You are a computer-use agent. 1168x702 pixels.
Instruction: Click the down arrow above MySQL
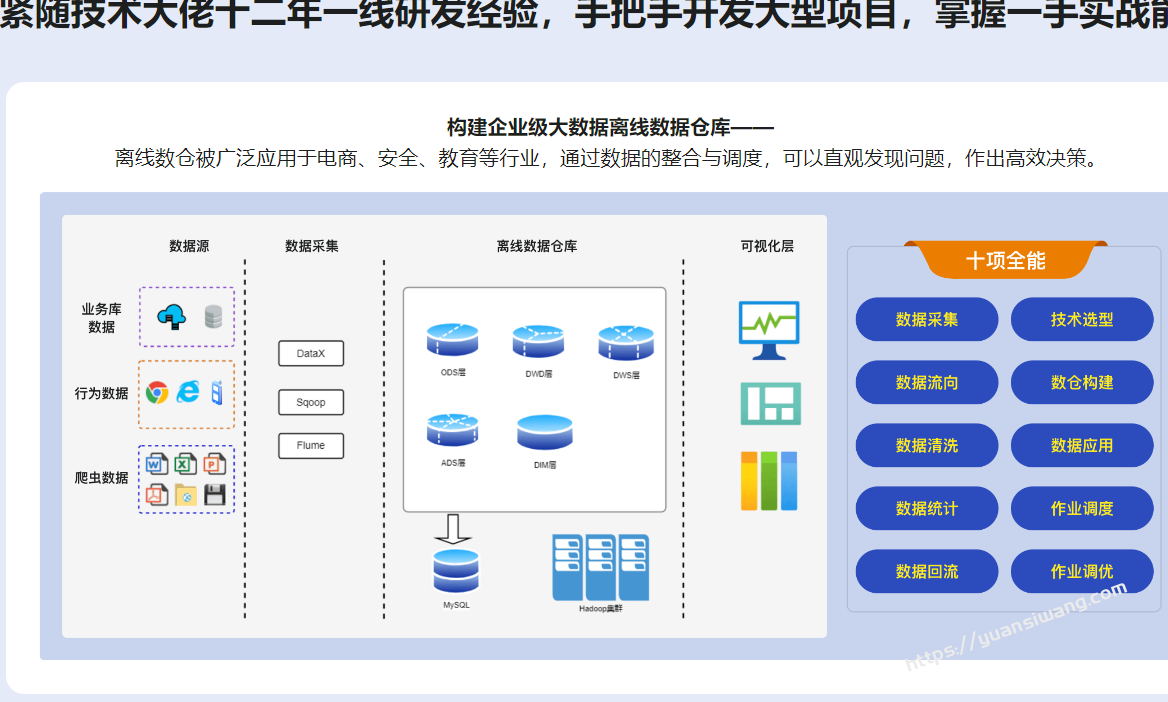[452, 529]
